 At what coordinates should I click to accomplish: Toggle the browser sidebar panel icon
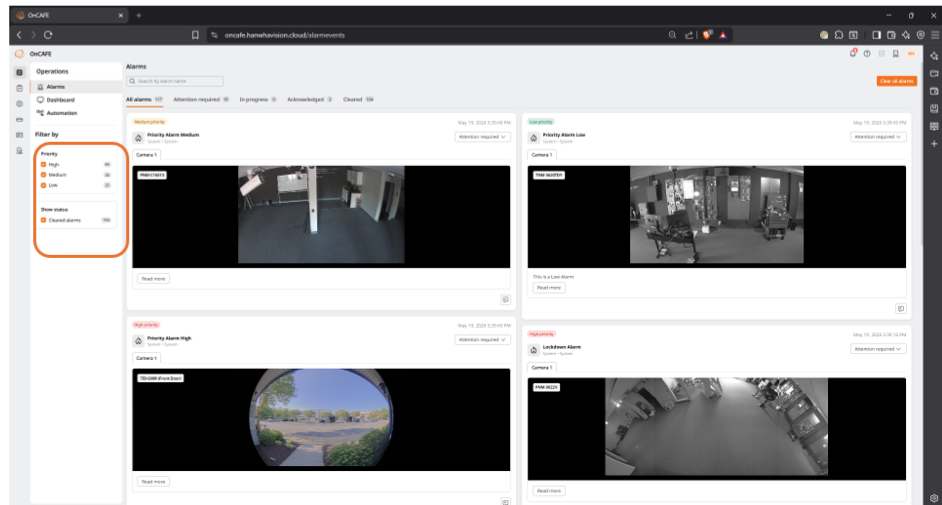(x=877, y=35)
